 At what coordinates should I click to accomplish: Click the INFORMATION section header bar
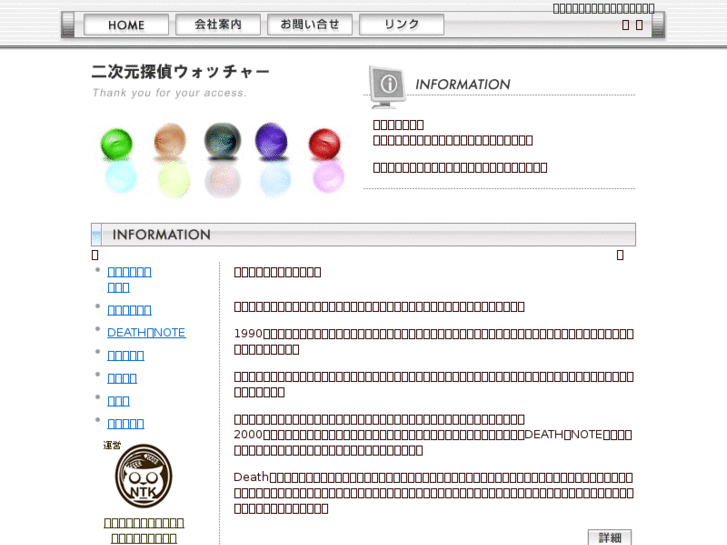click(364, 235)
